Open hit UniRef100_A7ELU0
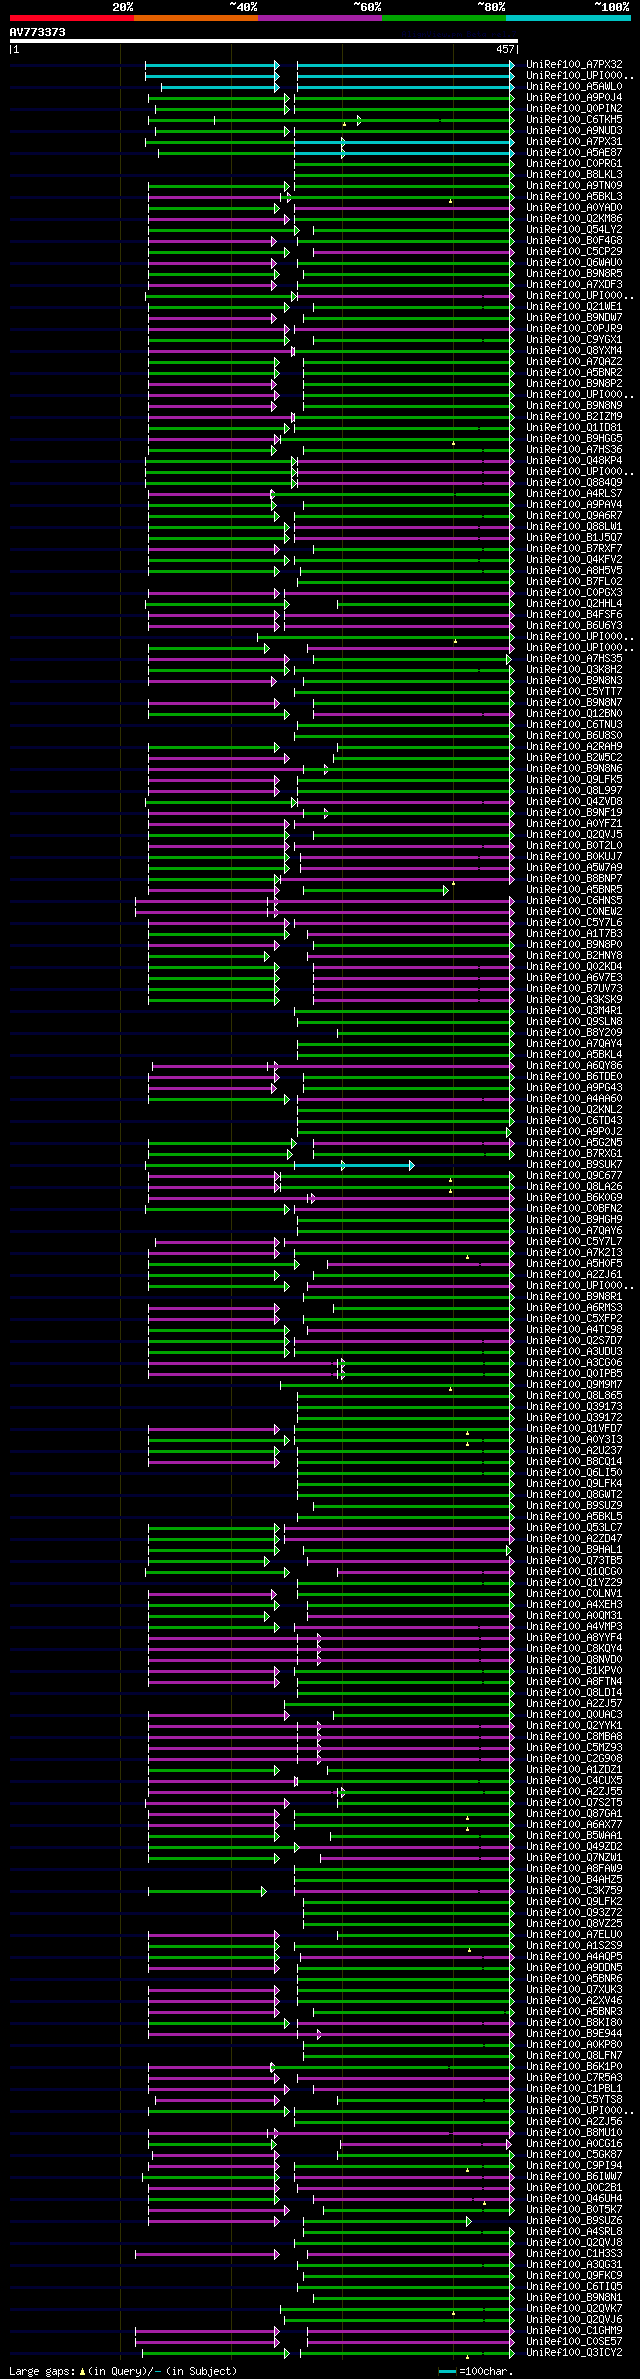 pos(574,1934)
